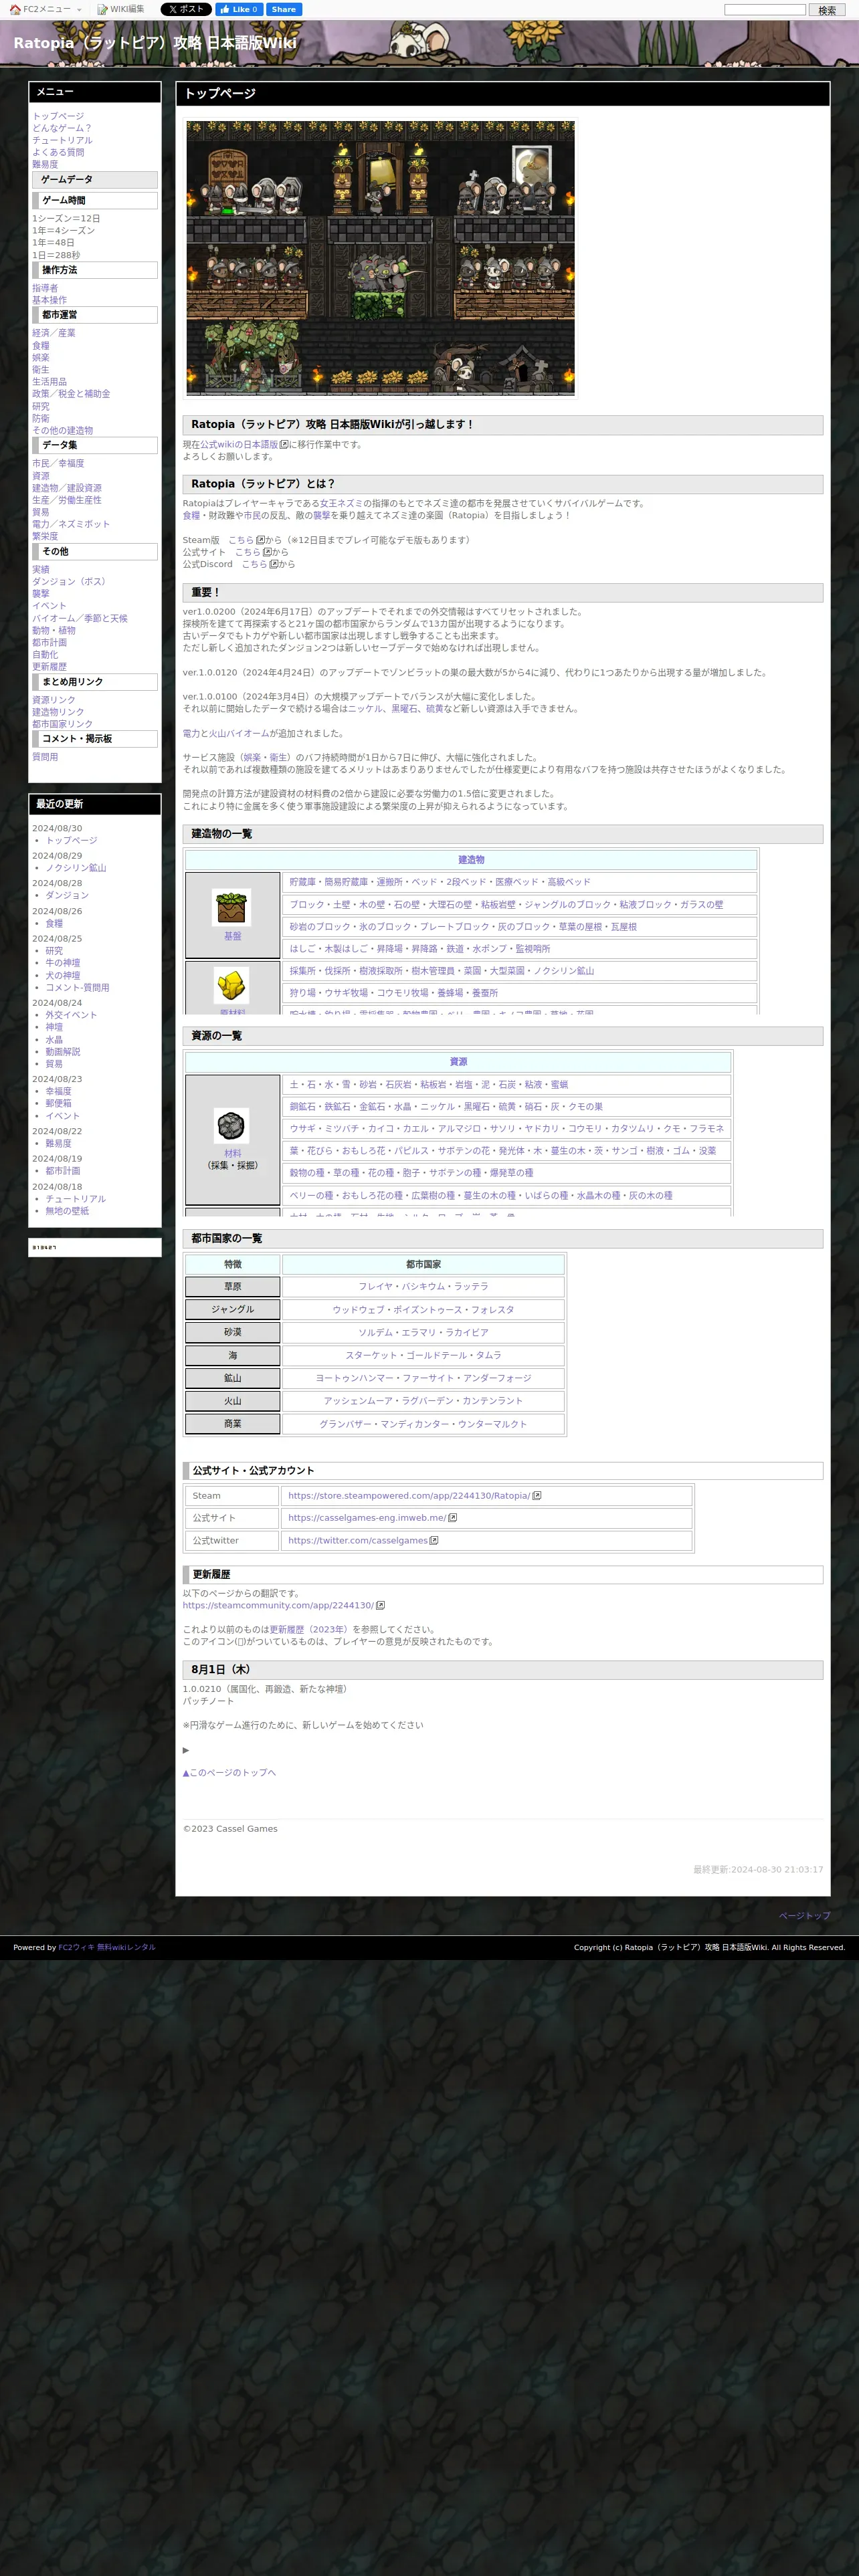Viewport: 859px width, 2576px height.
Task: Click the site title Ratopia 攻略 日本語版Wiki
Action: (155, 43)
